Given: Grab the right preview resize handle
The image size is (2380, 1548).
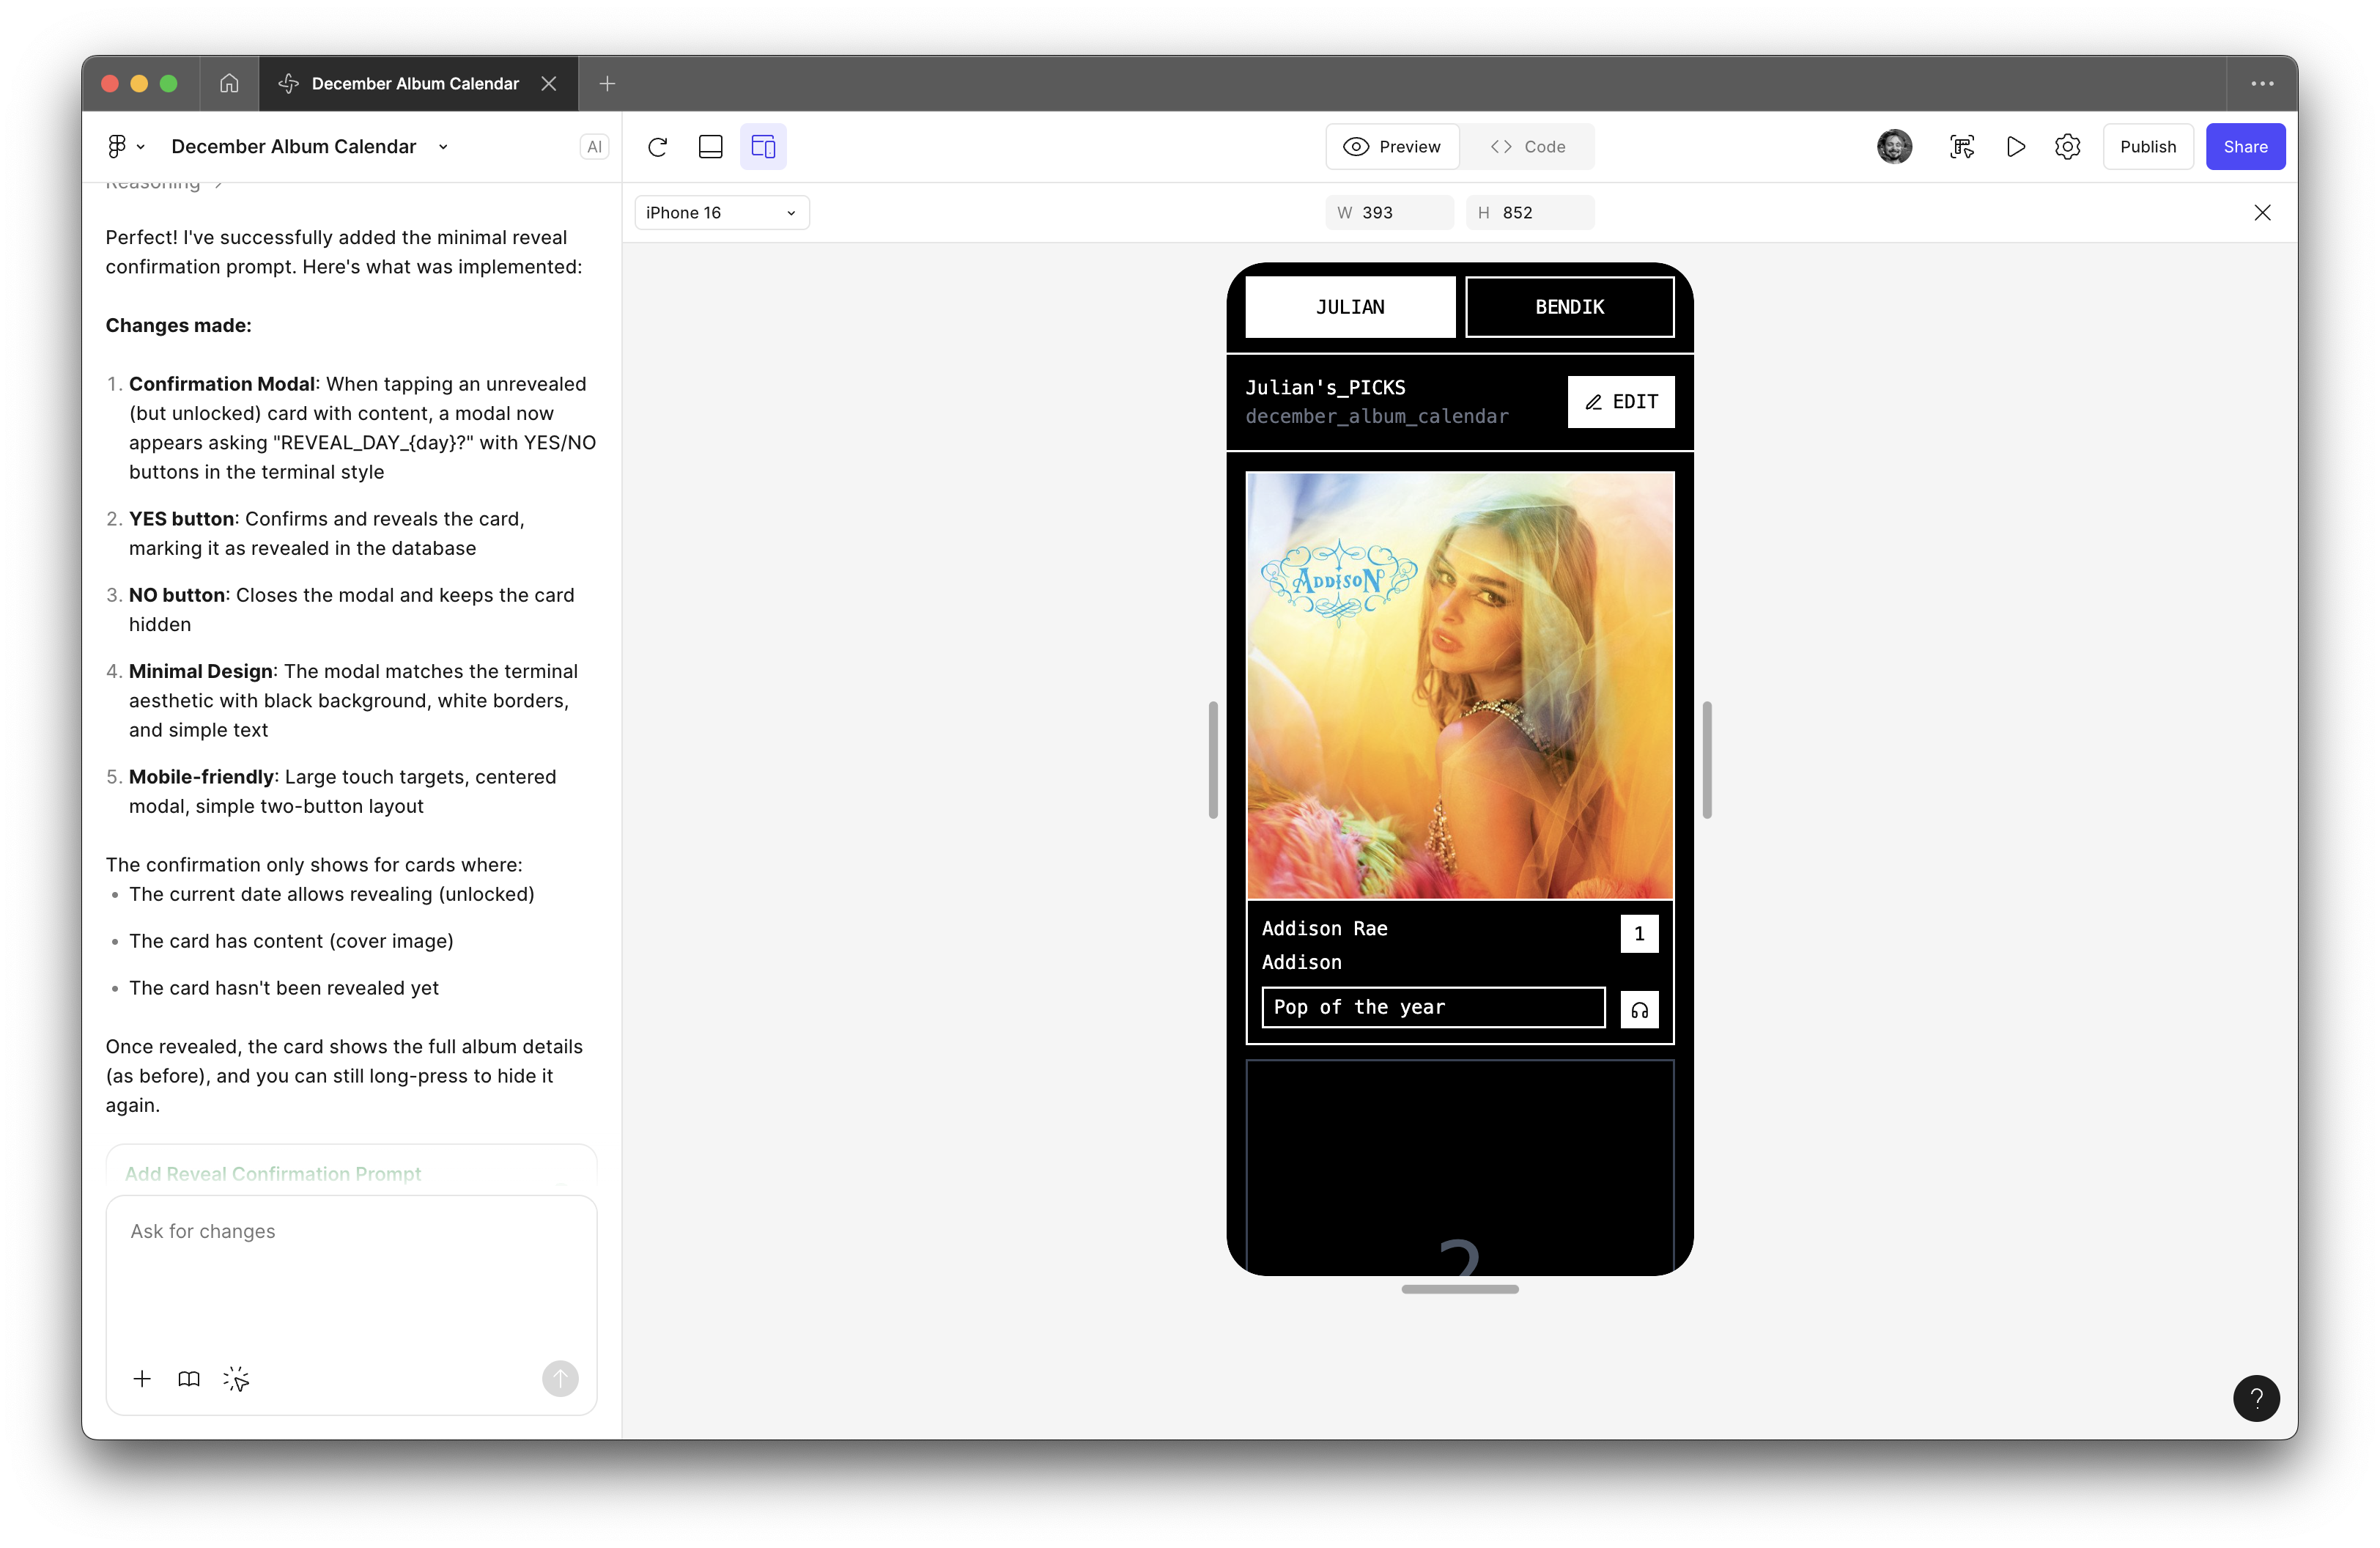Looking at the screenshot, I should [1707, 760].
